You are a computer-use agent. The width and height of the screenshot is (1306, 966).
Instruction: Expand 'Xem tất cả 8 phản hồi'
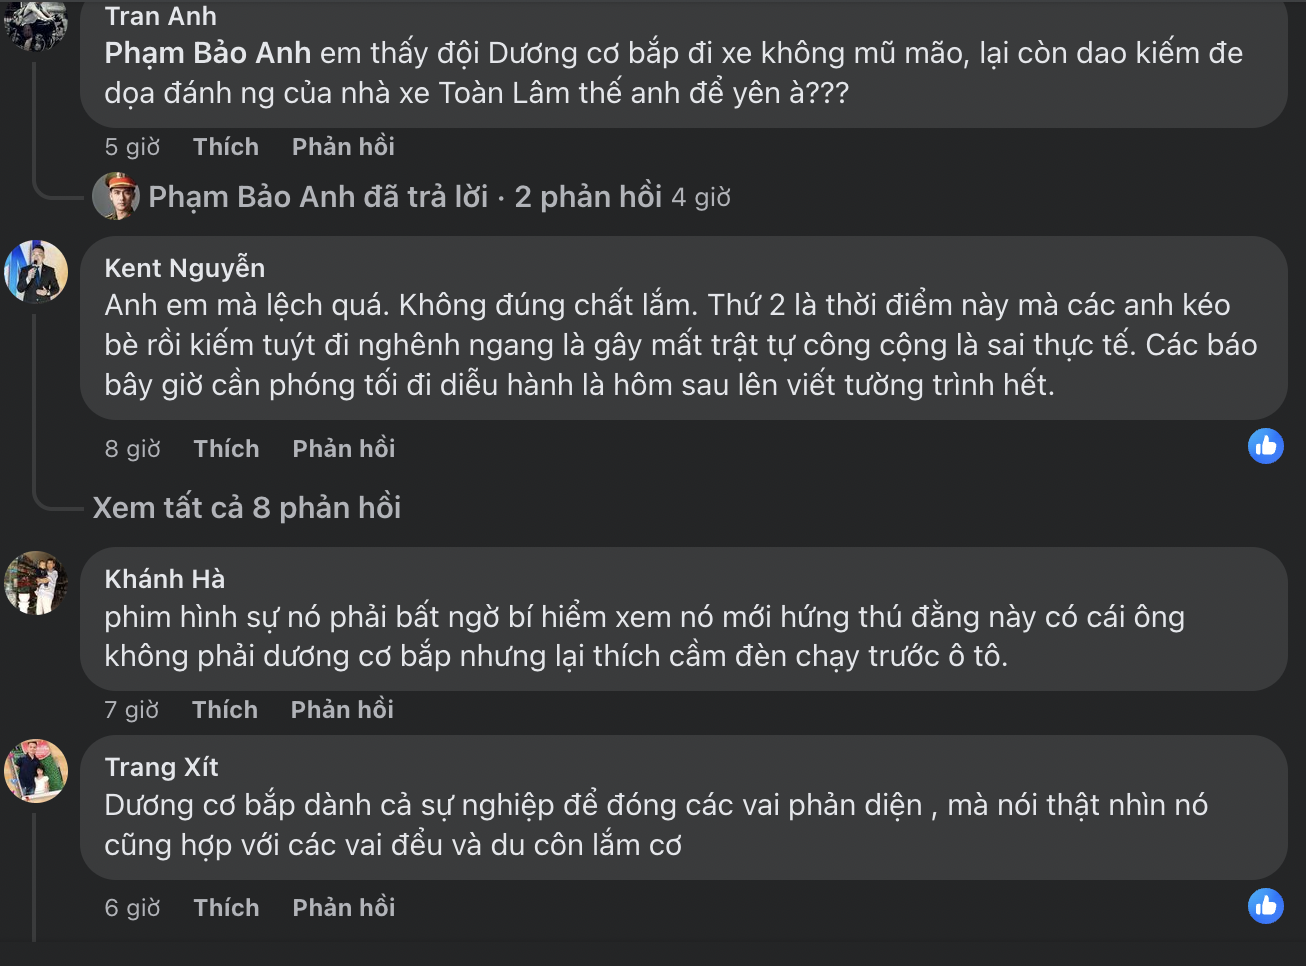pos(247,508)
